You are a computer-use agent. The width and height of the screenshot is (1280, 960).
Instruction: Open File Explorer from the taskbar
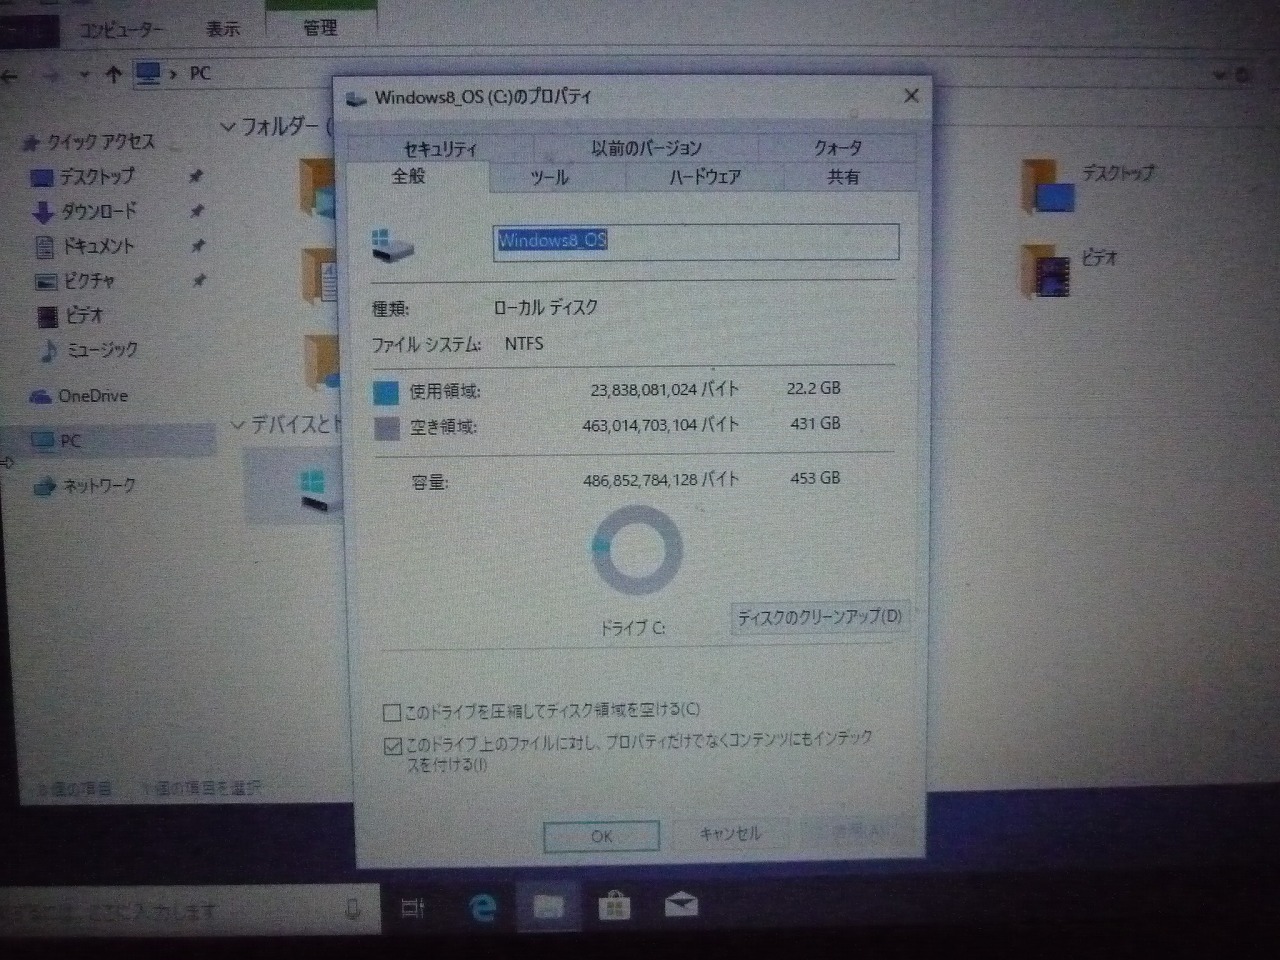(548, 908)
